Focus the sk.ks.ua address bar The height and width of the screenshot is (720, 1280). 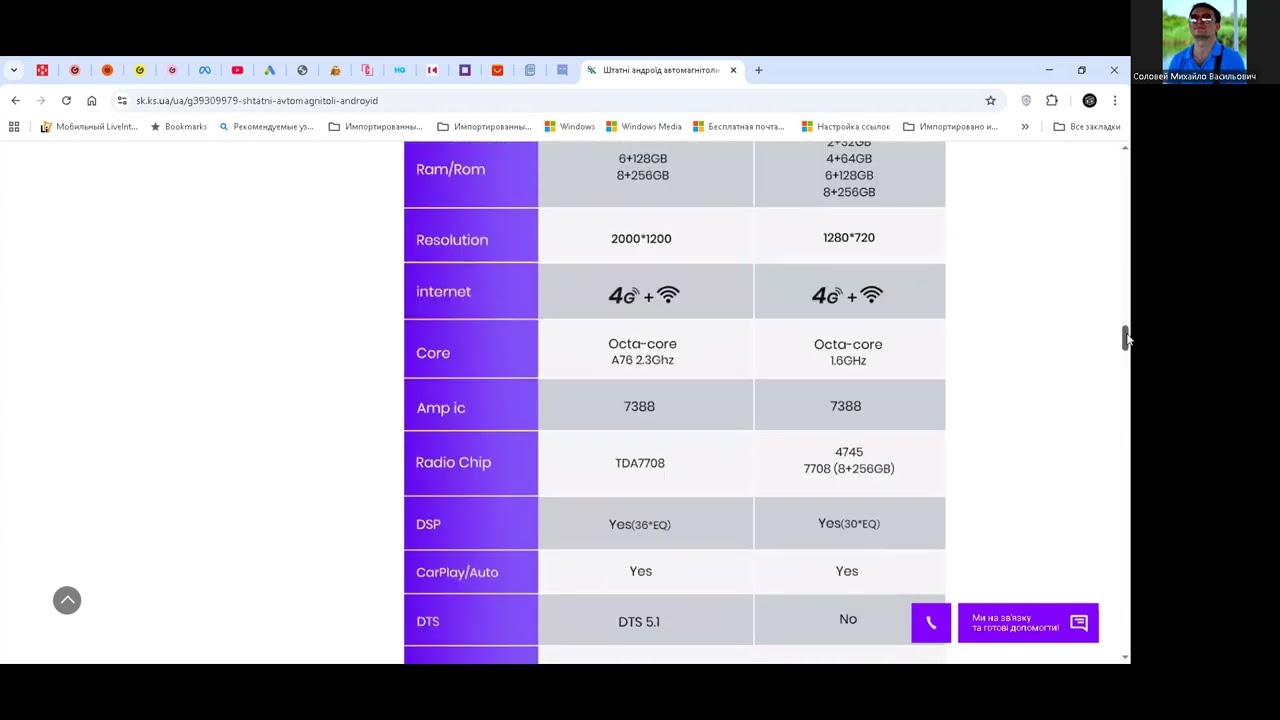(555, 100)
